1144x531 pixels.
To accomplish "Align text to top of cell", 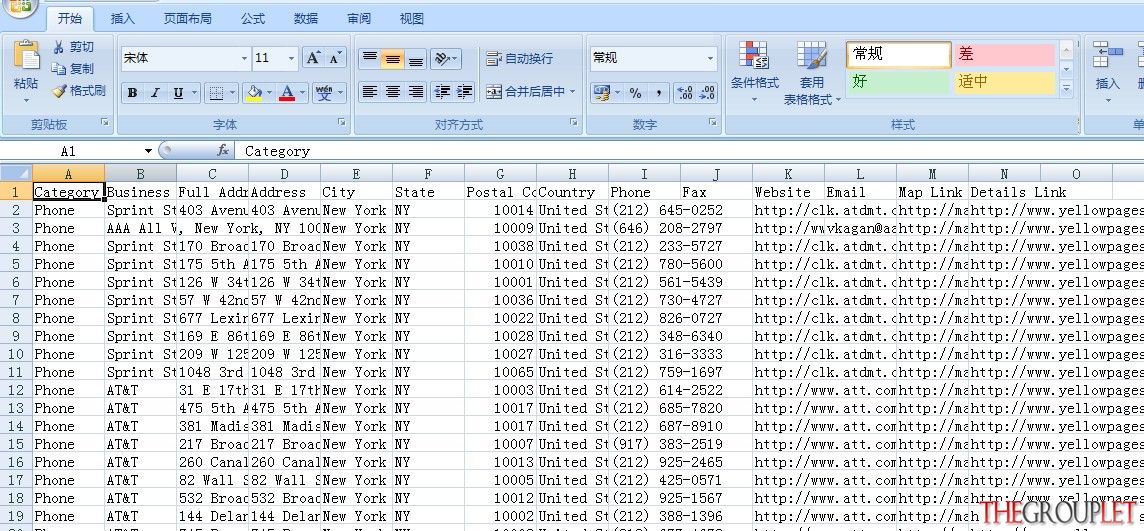I will pyautogui.click(x=370, y=59).
